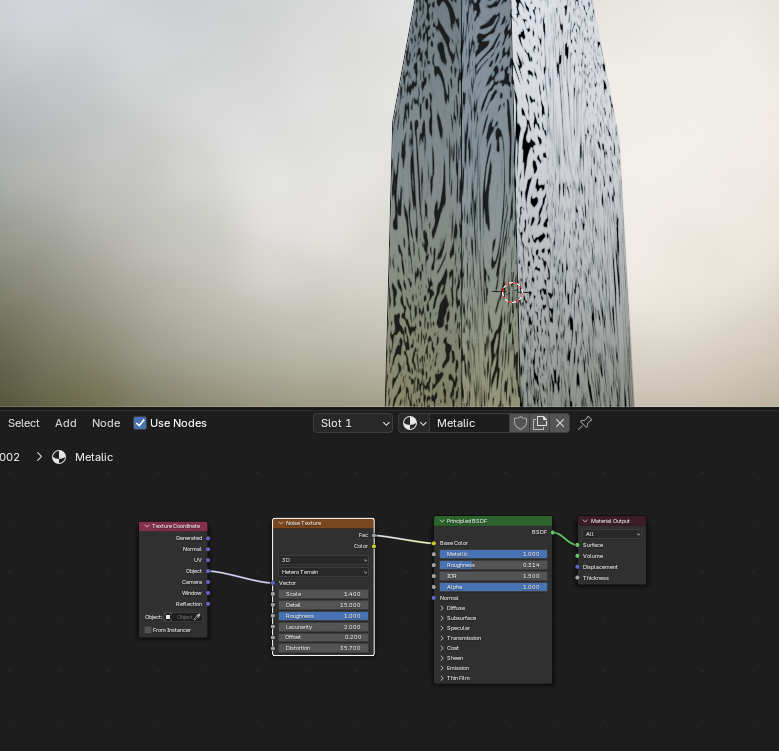Open the material browse sphere icon
This screenshot has width=779, height=751.
(414, 423)
